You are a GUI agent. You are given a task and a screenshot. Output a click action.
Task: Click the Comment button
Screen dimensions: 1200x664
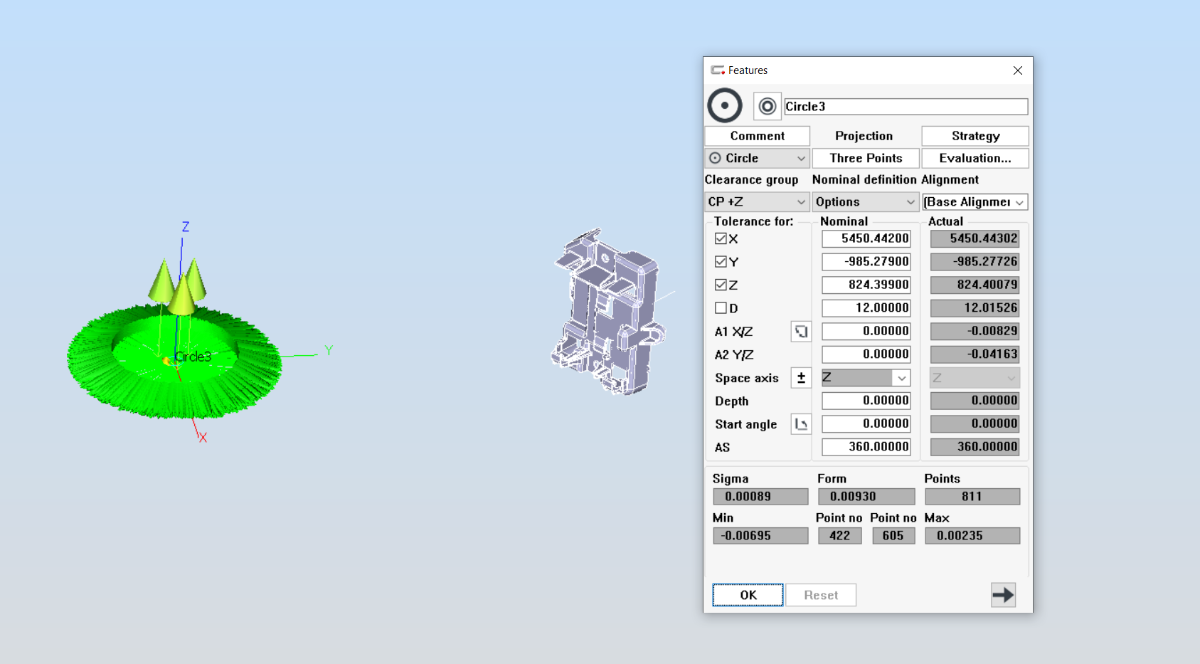757,136
